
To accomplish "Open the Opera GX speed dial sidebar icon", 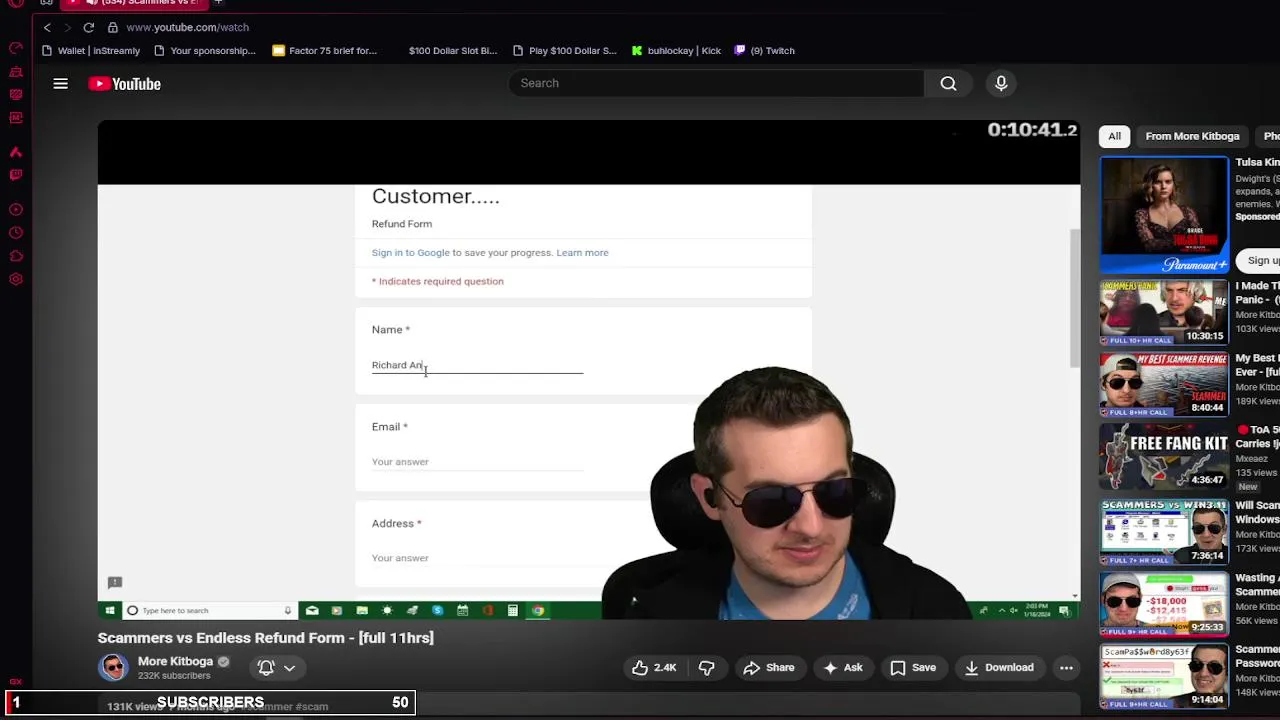I will pos(16,47).
